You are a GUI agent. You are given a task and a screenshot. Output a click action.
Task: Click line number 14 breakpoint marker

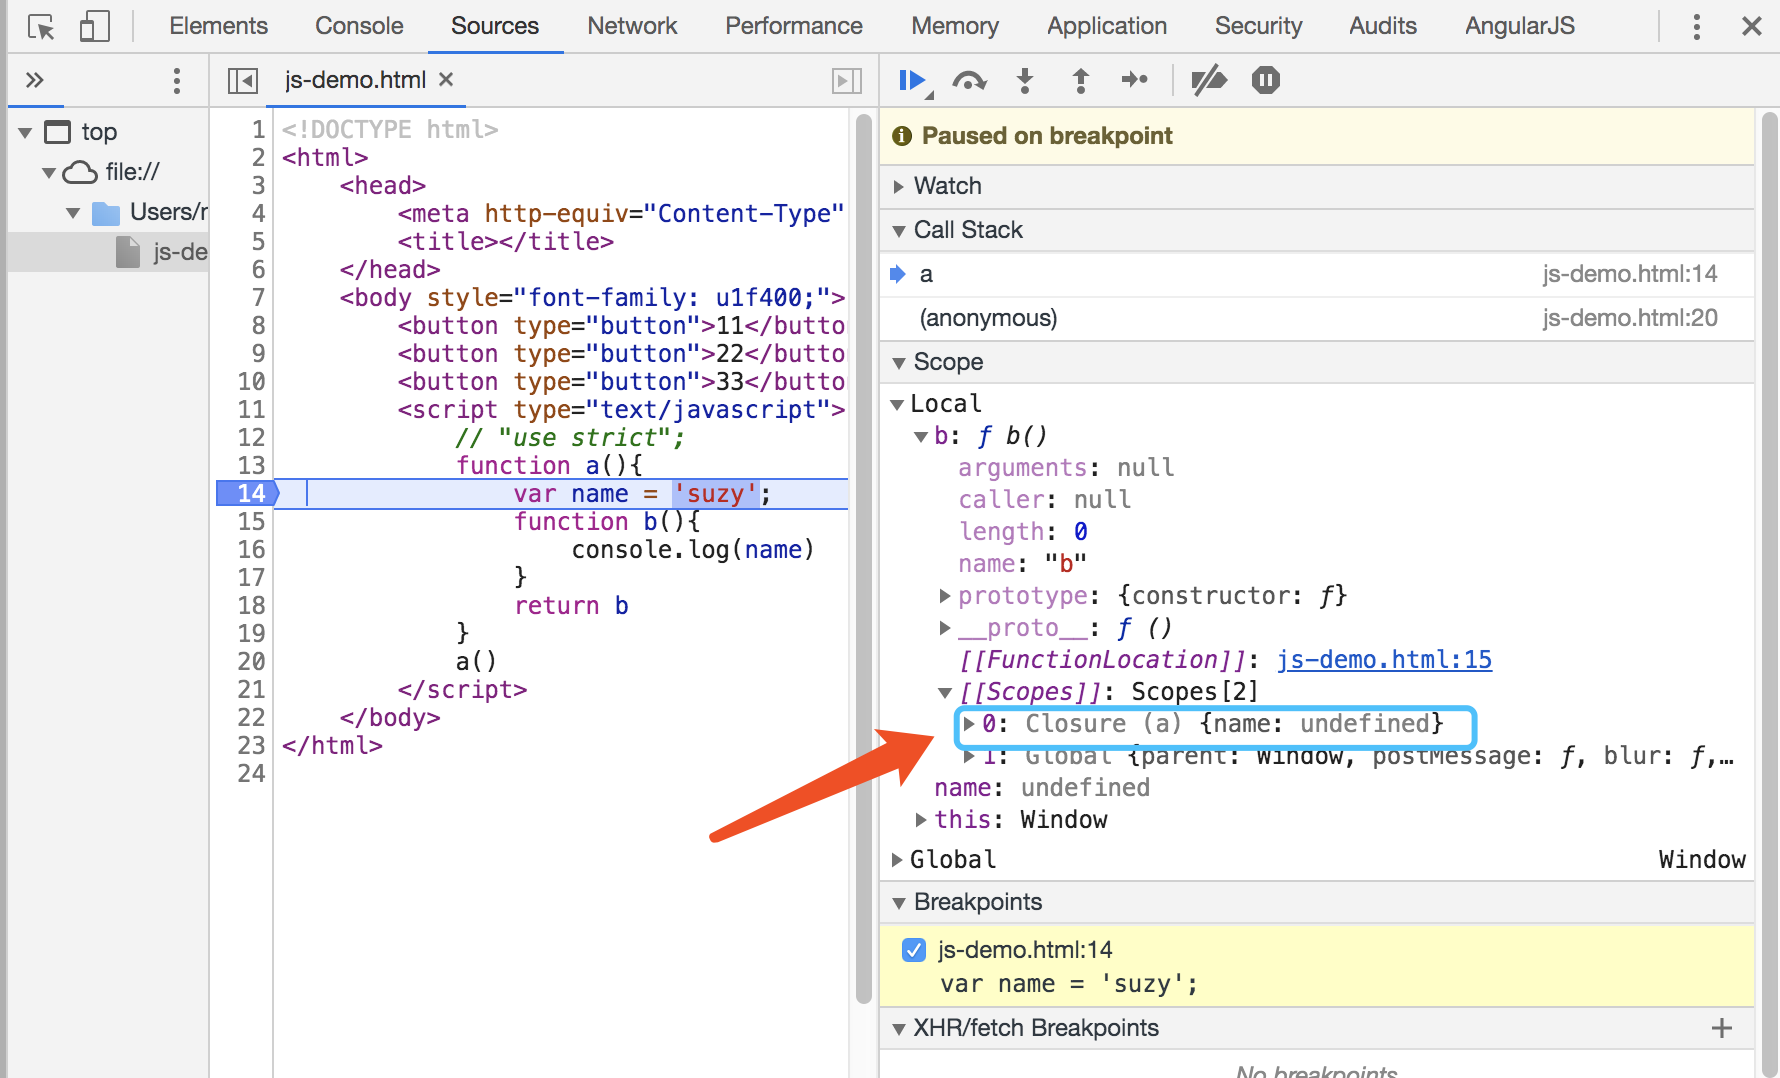(248, 493)
